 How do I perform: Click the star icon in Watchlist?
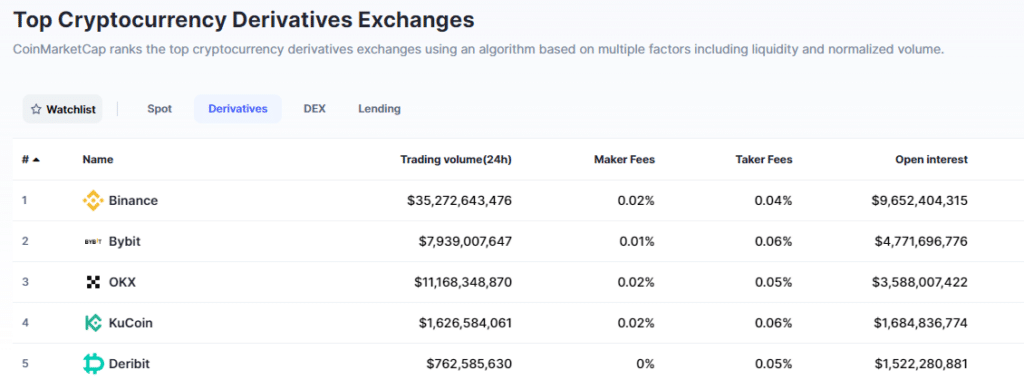coord(36,109)
